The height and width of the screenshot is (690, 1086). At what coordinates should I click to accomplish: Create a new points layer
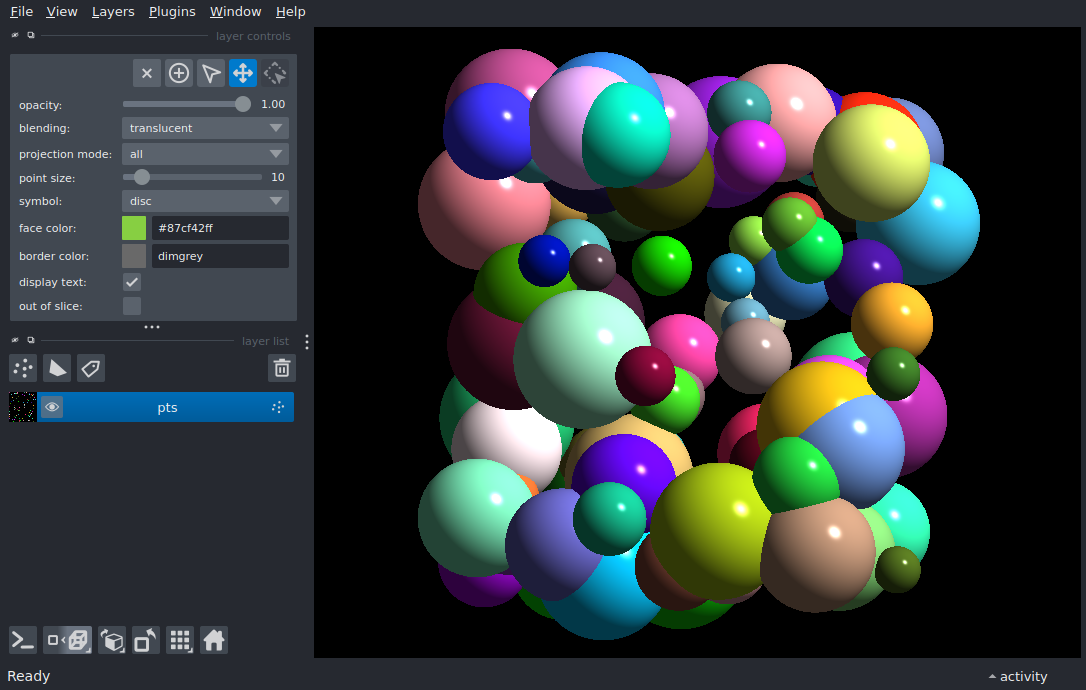pyautogui.click(x=23, y=368)
